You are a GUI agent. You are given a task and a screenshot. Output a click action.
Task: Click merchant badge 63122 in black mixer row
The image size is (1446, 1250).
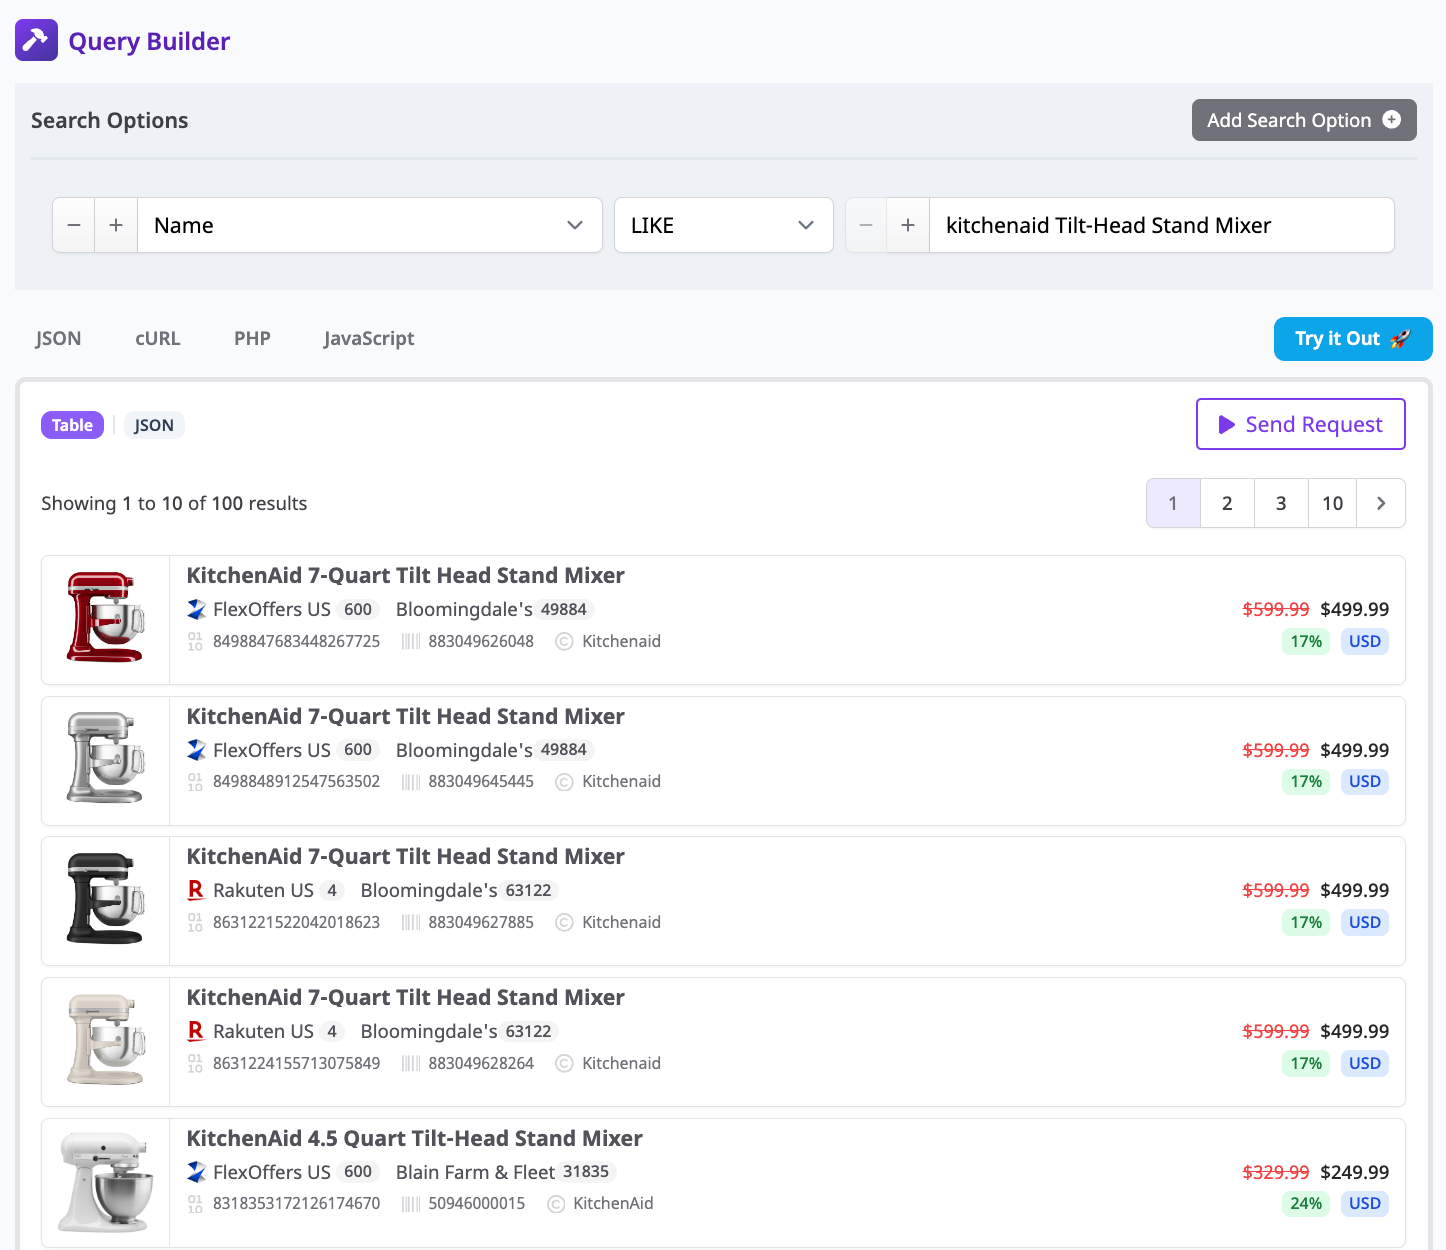528,890
